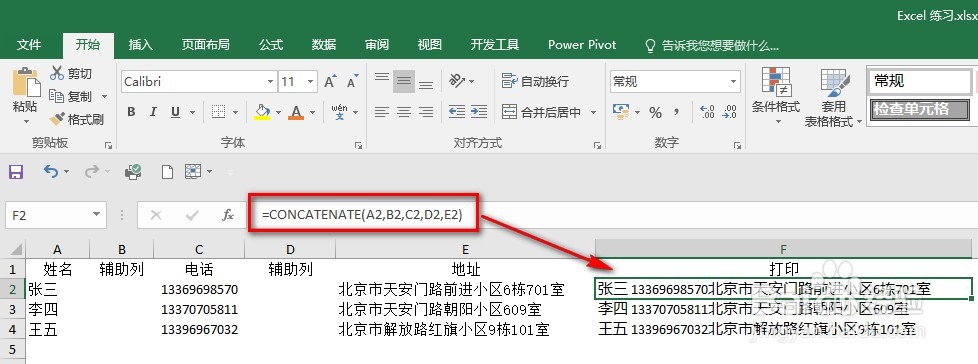Click the Paste clipboard icon
This screenshot has height=364, width=978.
click(26, 82)
